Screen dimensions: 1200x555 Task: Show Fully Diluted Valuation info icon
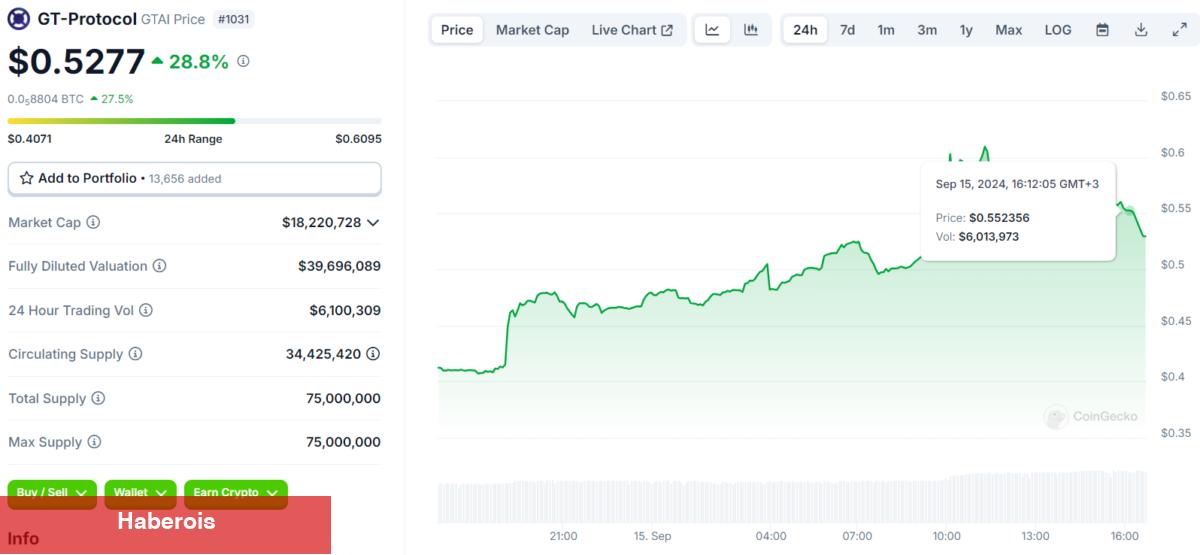[x=160, y=266]
